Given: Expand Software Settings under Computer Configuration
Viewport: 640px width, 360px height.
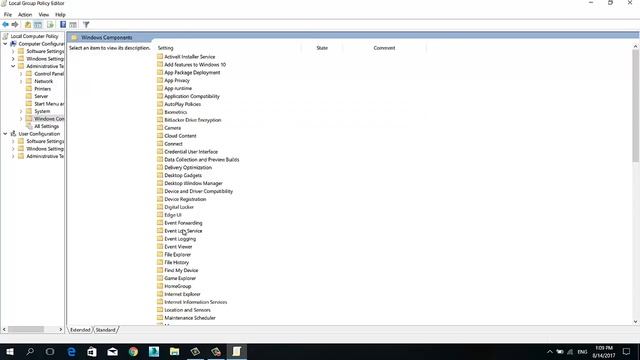Looking at the screenshot, I should [x=13, y=51].
